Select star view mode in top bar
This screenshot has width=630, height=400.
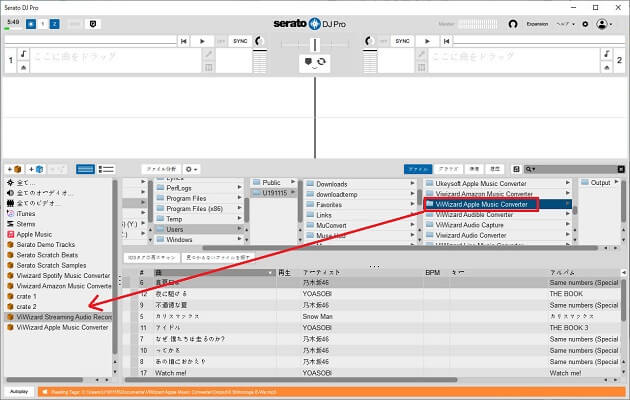click(x=31, y=24)
